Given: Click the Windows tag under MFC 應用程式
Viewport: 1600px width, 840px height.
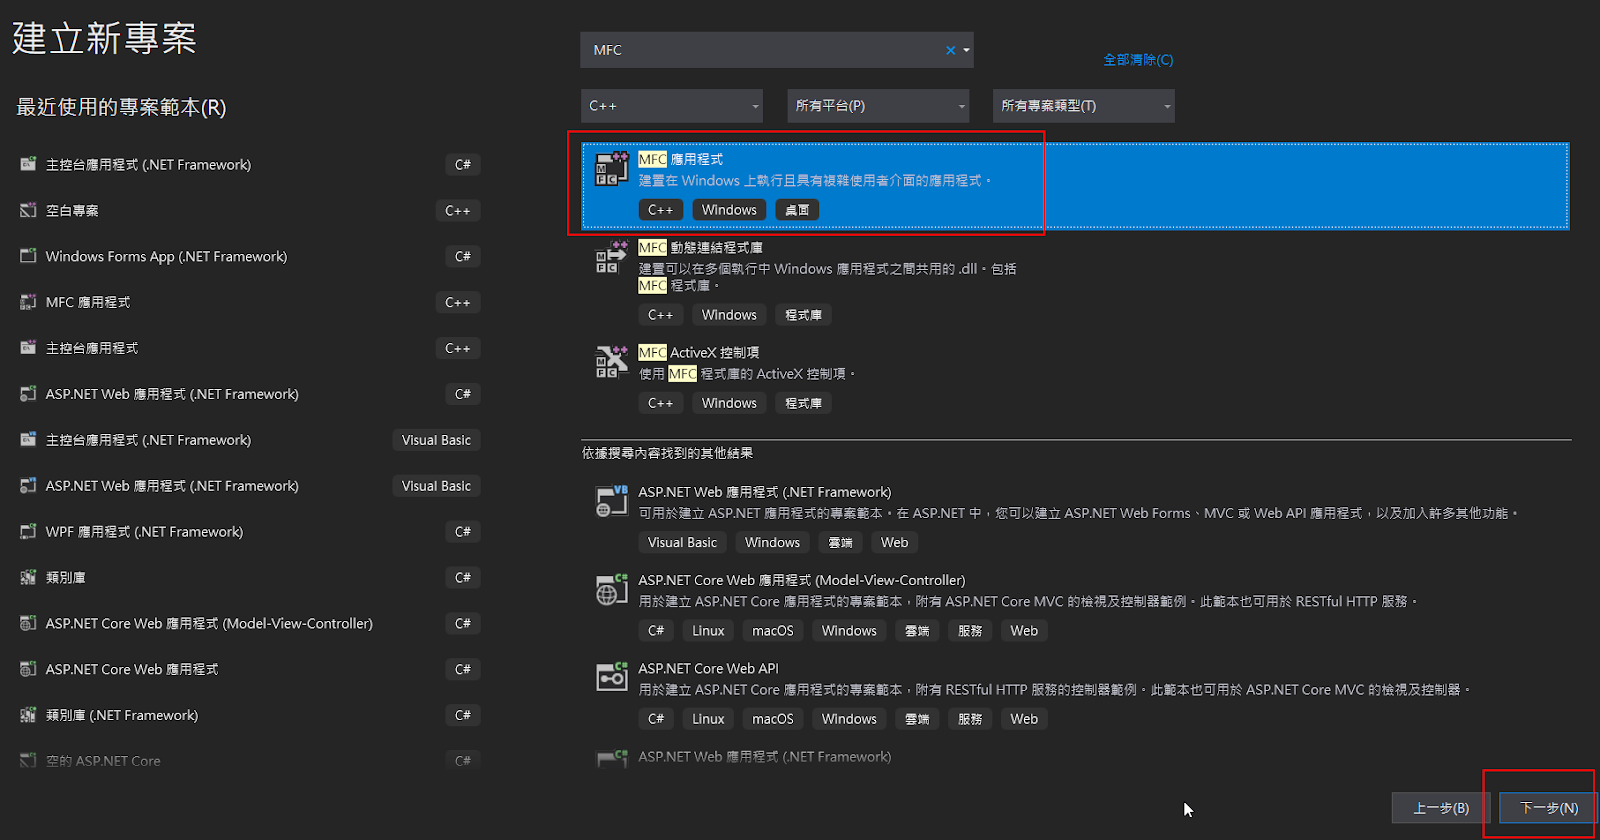Looking at the screenshot, I should [729, 210].
